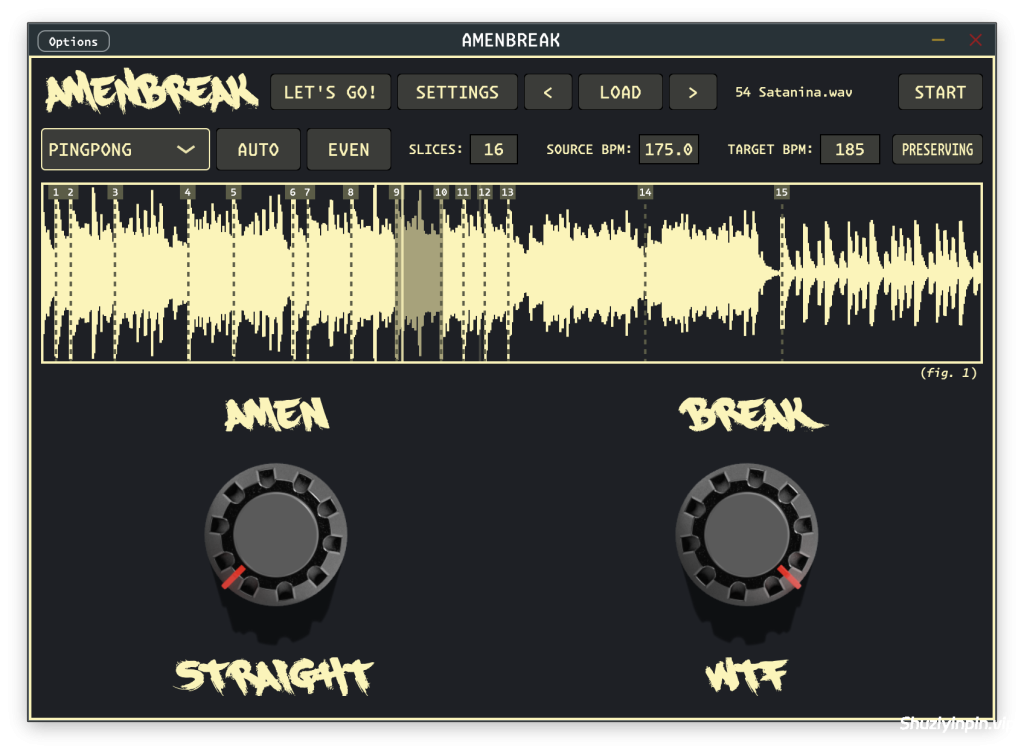Screen dimensions: 1024x754
Task: Select the previous sample arrow
Action: pyautogui.click(x=548, y=91)
